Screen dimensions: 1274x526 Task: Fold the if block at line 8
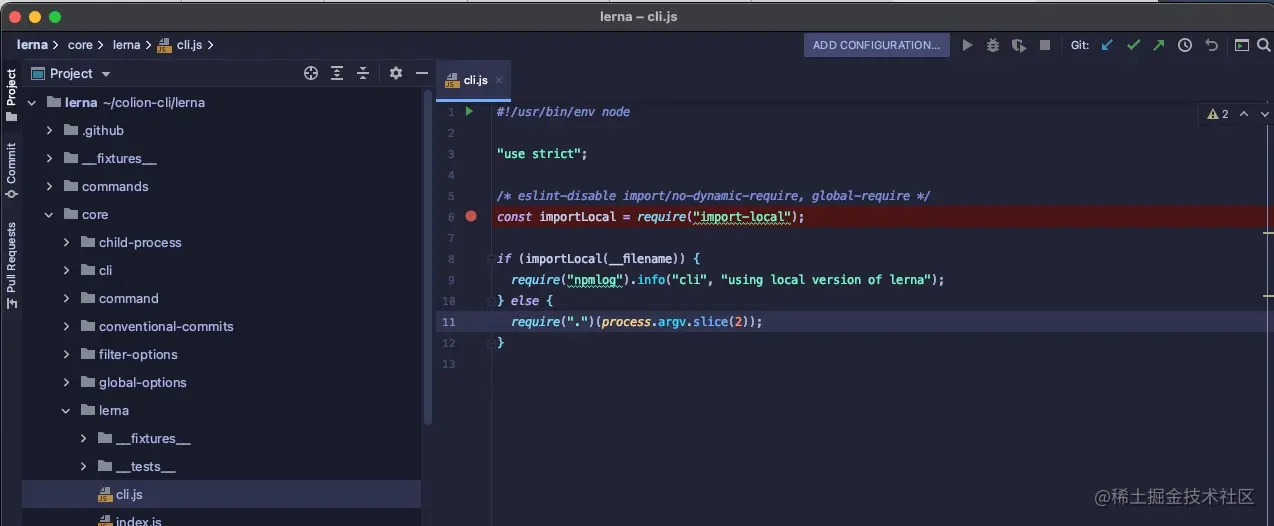tap(490, 258)
